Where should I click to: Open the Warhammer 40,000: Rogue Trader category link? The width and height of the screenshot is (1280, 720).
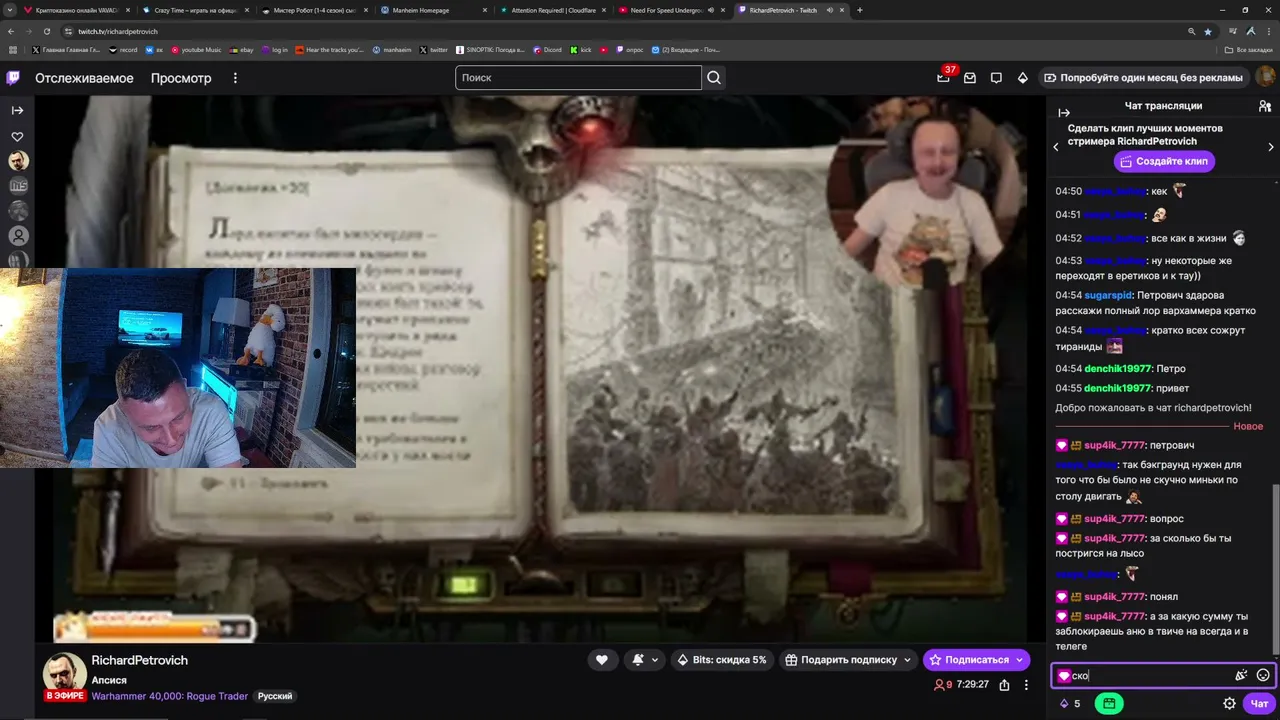pos(170,696)
